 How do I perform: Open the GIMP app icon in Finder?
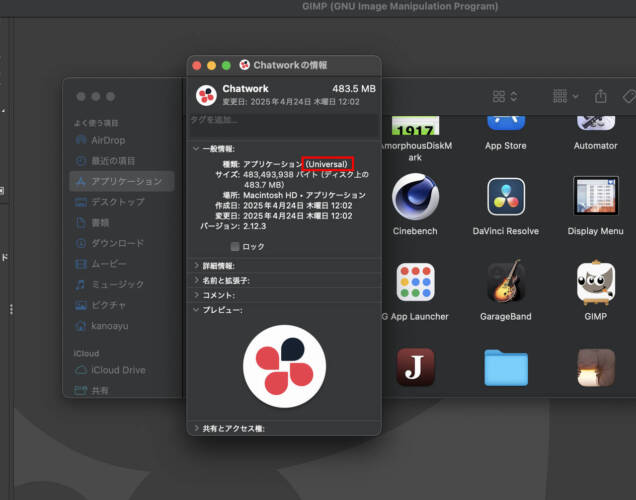[595, 282]
